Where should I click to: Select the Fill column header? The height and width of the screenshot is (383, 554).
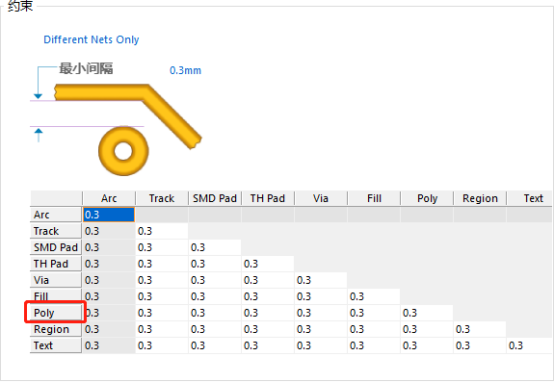[x=374, y=198]
